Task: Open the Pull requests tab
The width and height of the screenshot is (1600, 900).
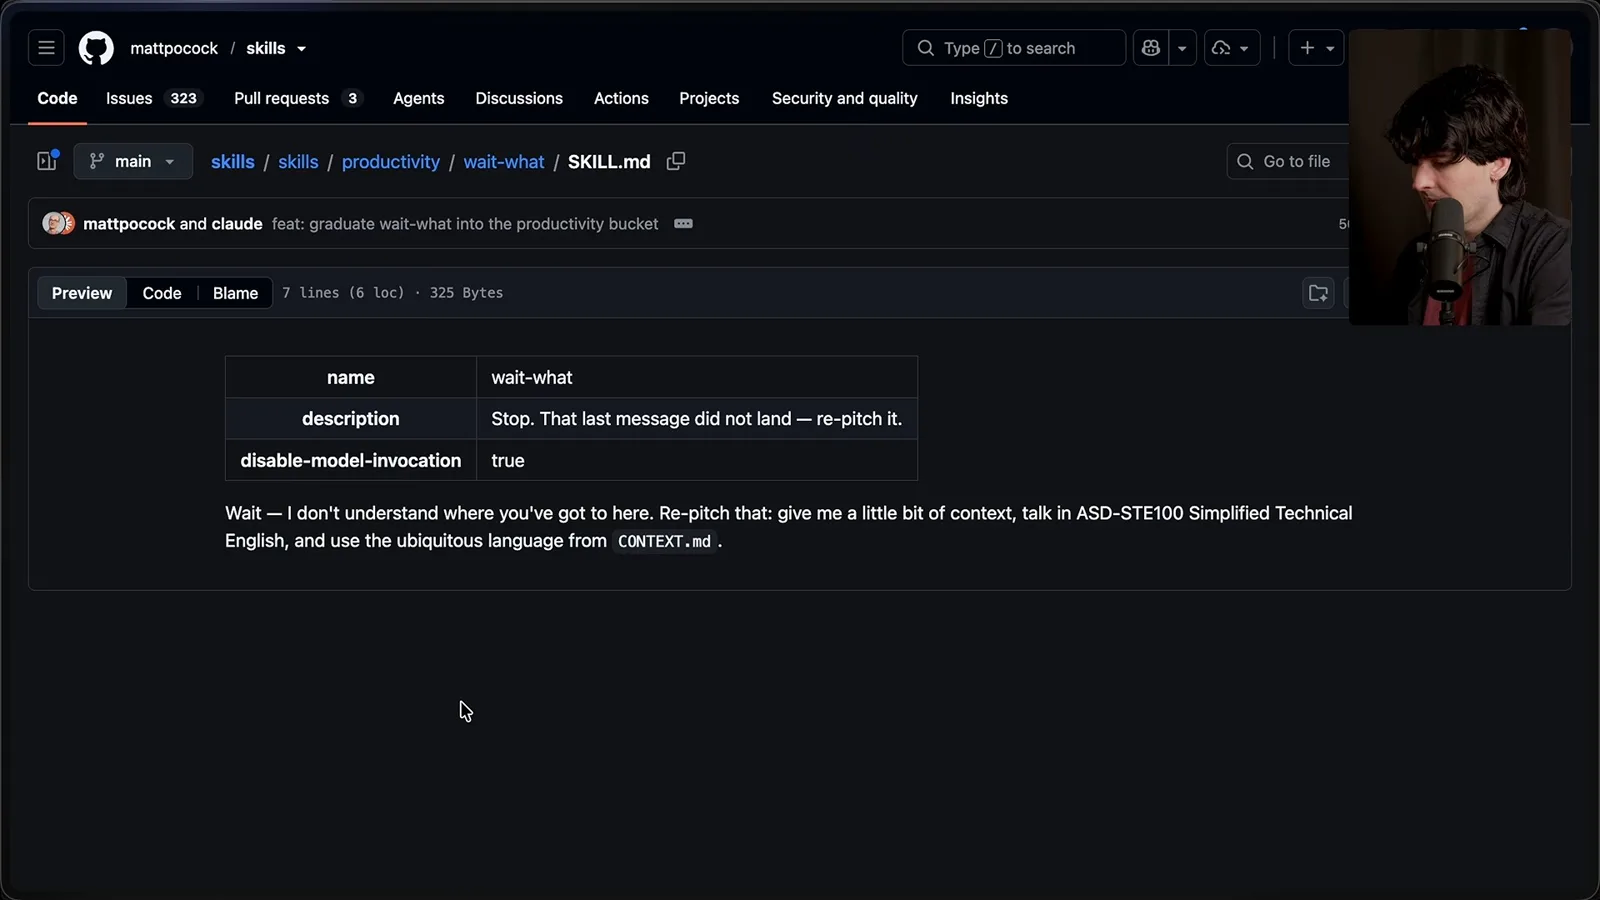Action: click(297, 98)
